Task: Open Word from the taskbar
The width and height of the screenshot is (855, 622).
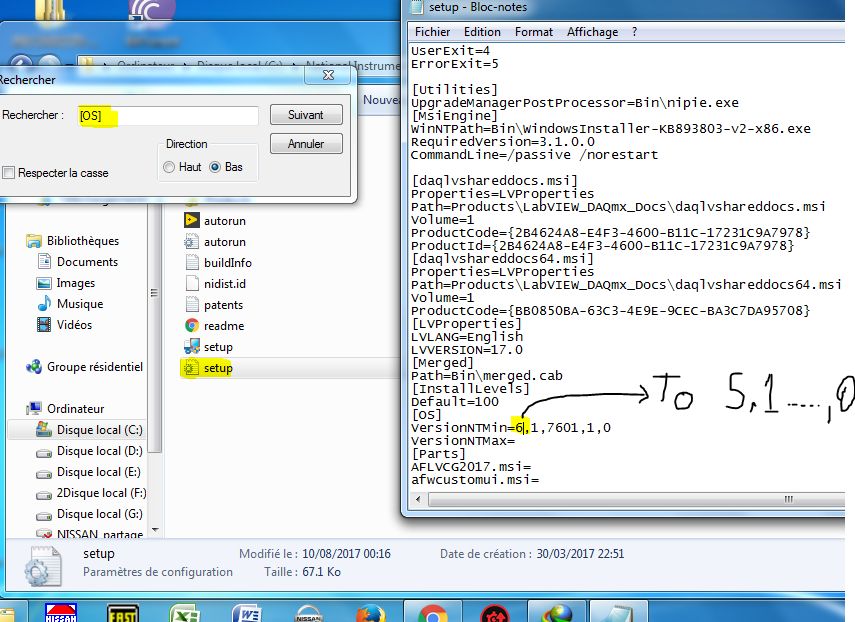Action: (x=247, y=613)
